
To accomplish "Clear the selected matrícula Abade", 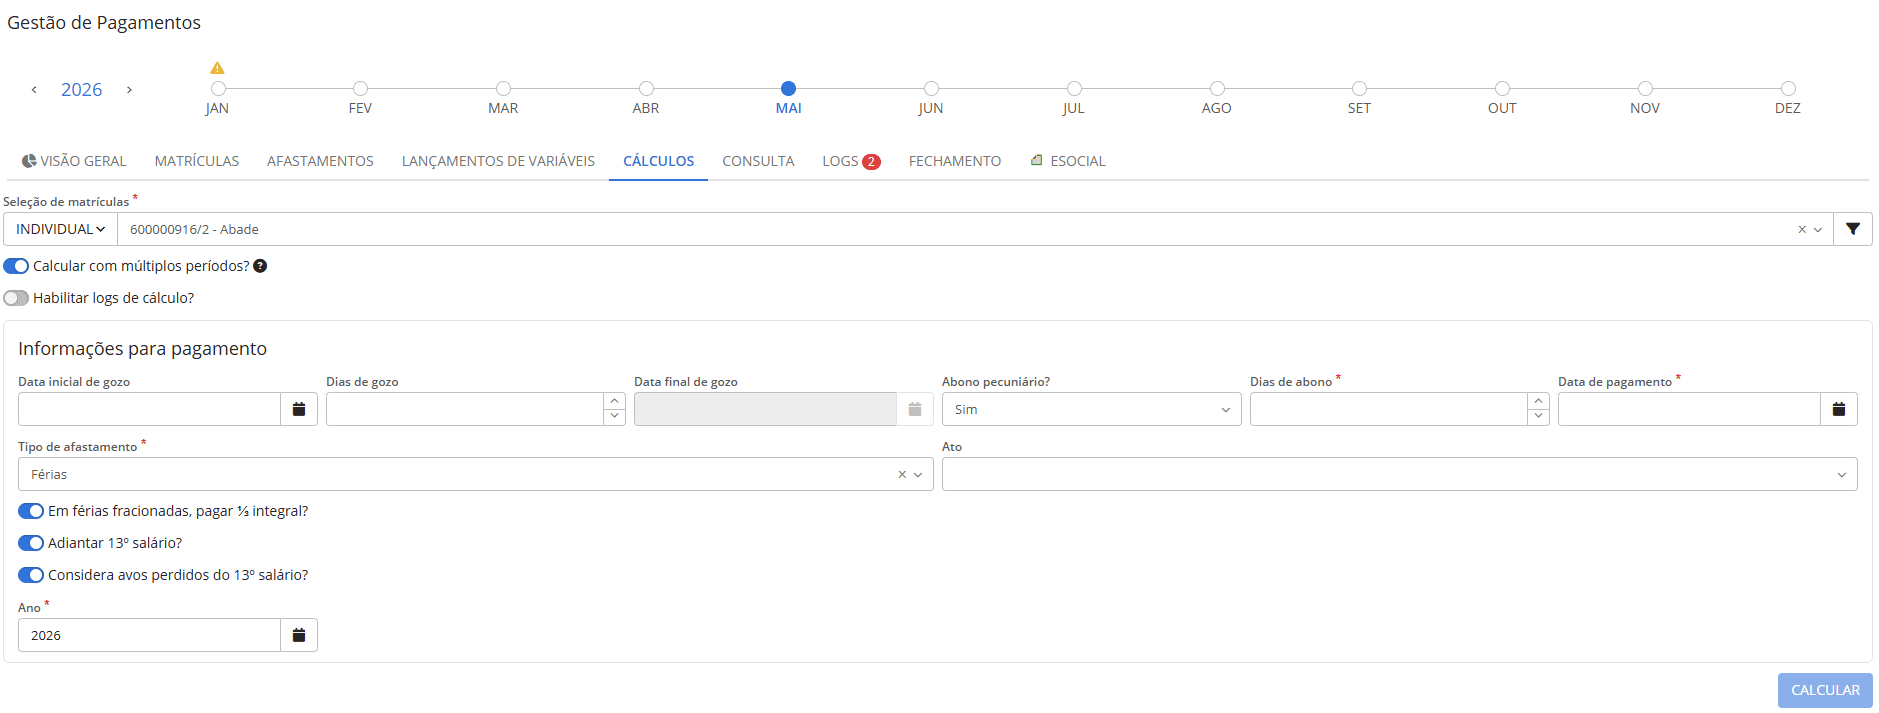I will point(1801,230).
